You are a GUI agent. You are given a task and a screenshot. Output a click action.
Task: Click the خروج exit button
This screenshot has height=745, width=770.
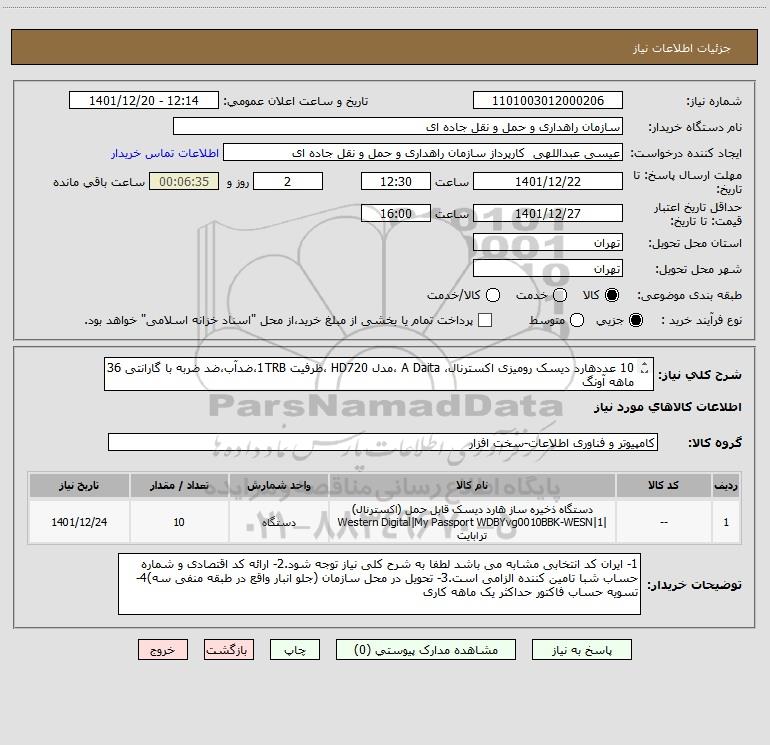(x=163, y=650)
